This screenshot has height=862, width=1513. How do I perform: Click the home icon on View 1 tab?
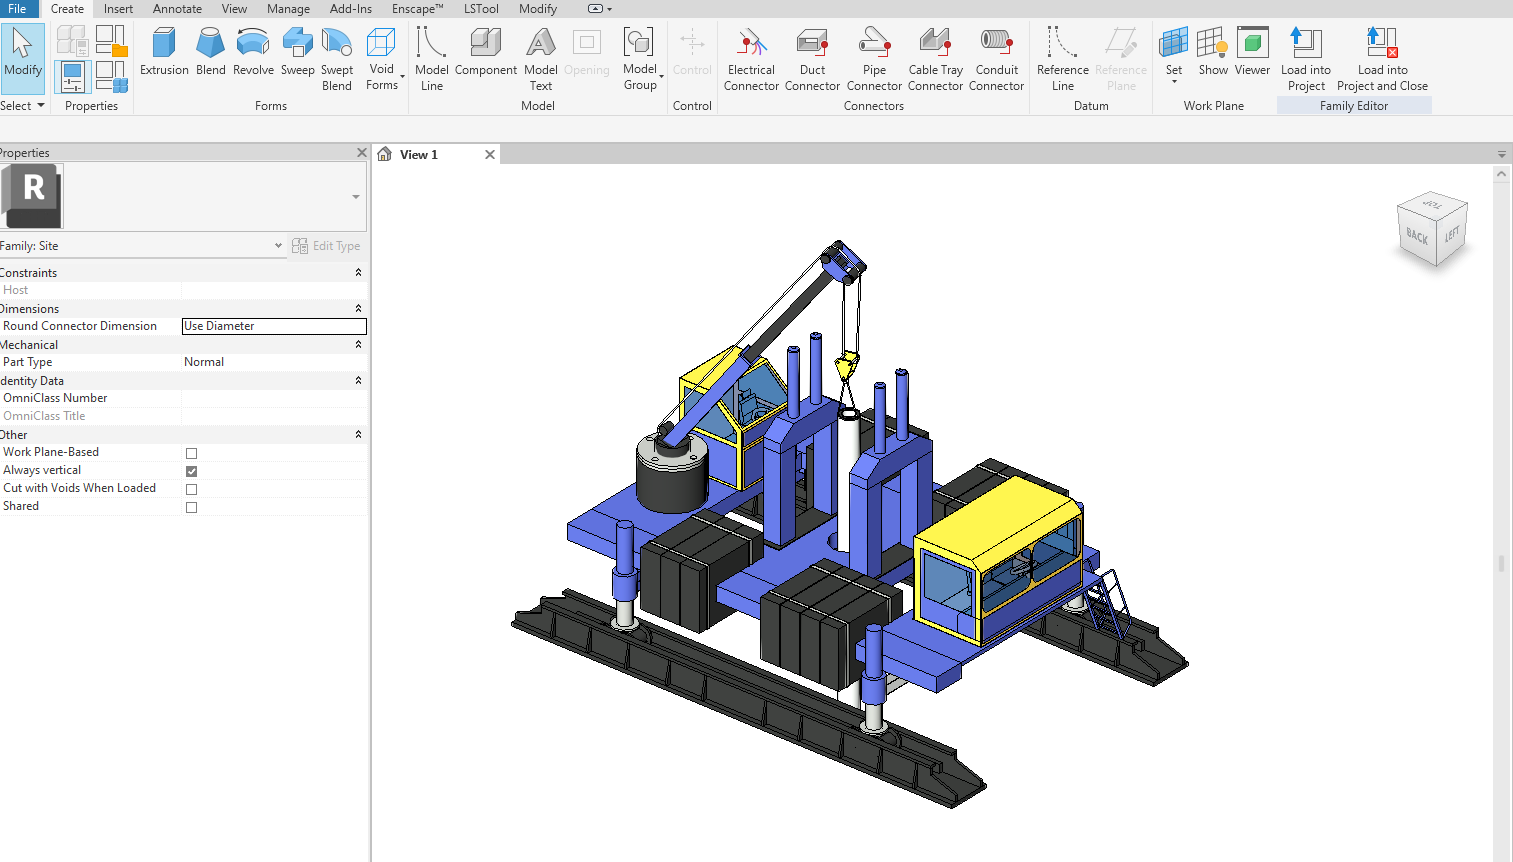point(385,154)
